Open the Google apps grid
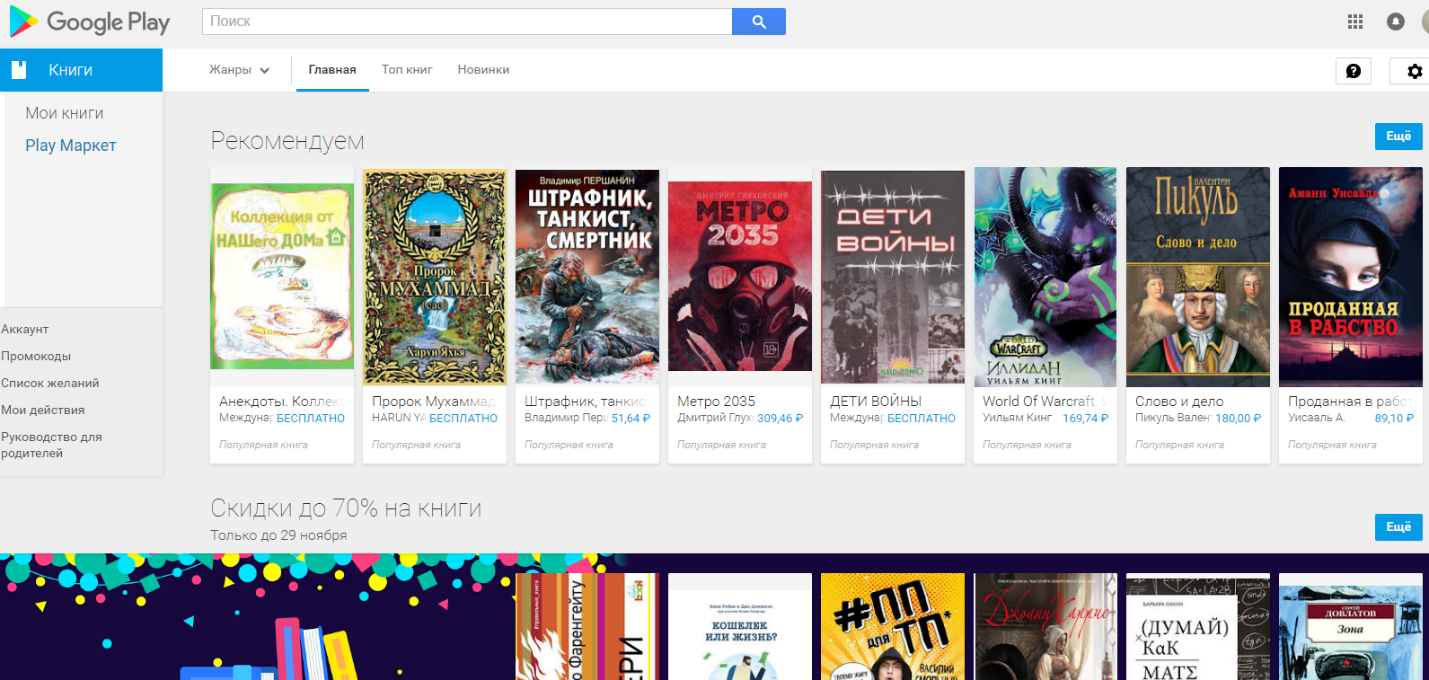 [x=1355, y=21]
